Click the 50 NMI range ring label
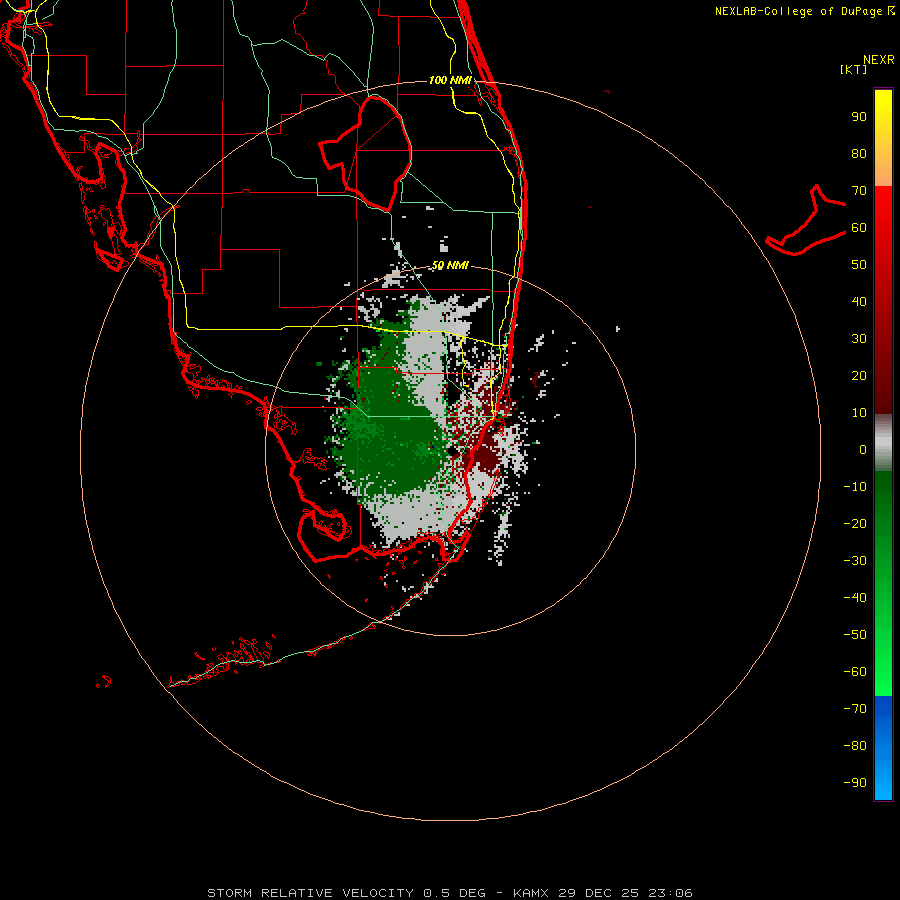 pos(450,265)
